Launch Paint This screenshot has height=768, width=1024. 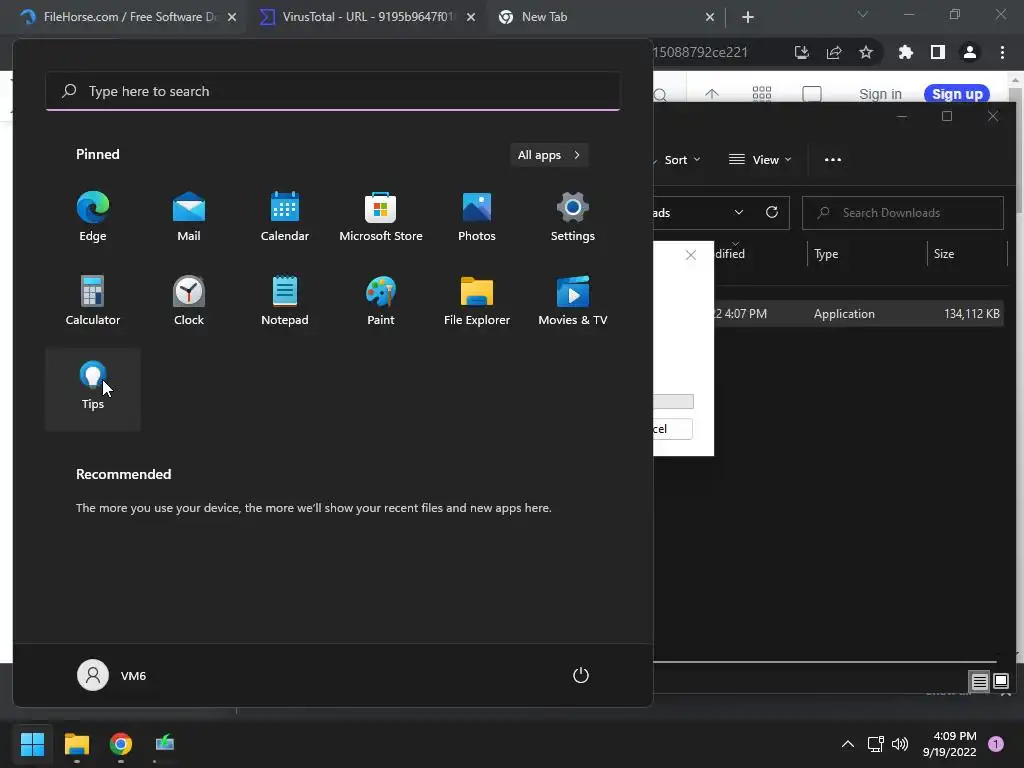[x=381, y=300]
